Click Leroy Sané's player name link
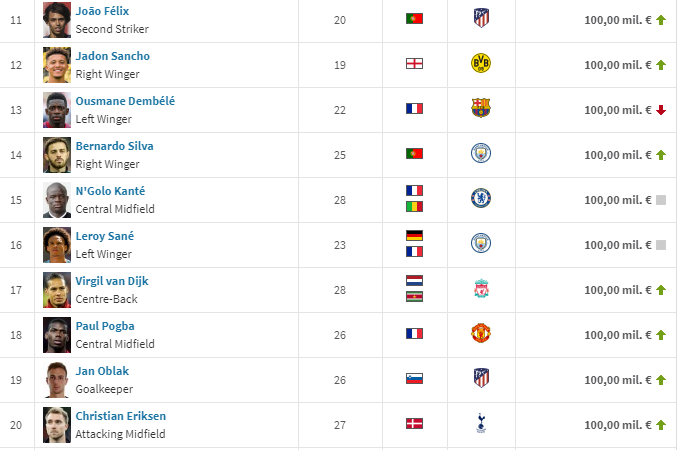 [104, 236]
